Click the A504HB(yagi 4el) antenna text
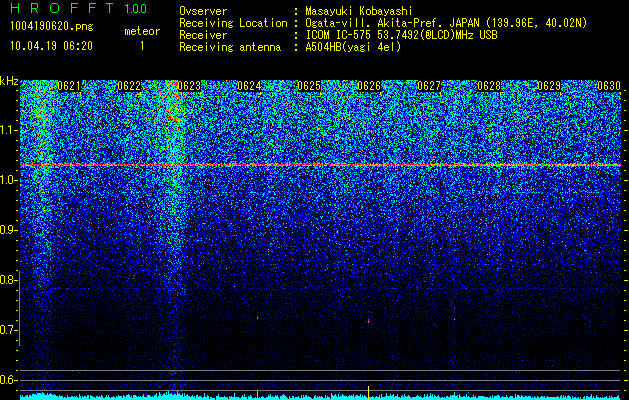The image size is (629, 400). (353, 47)
